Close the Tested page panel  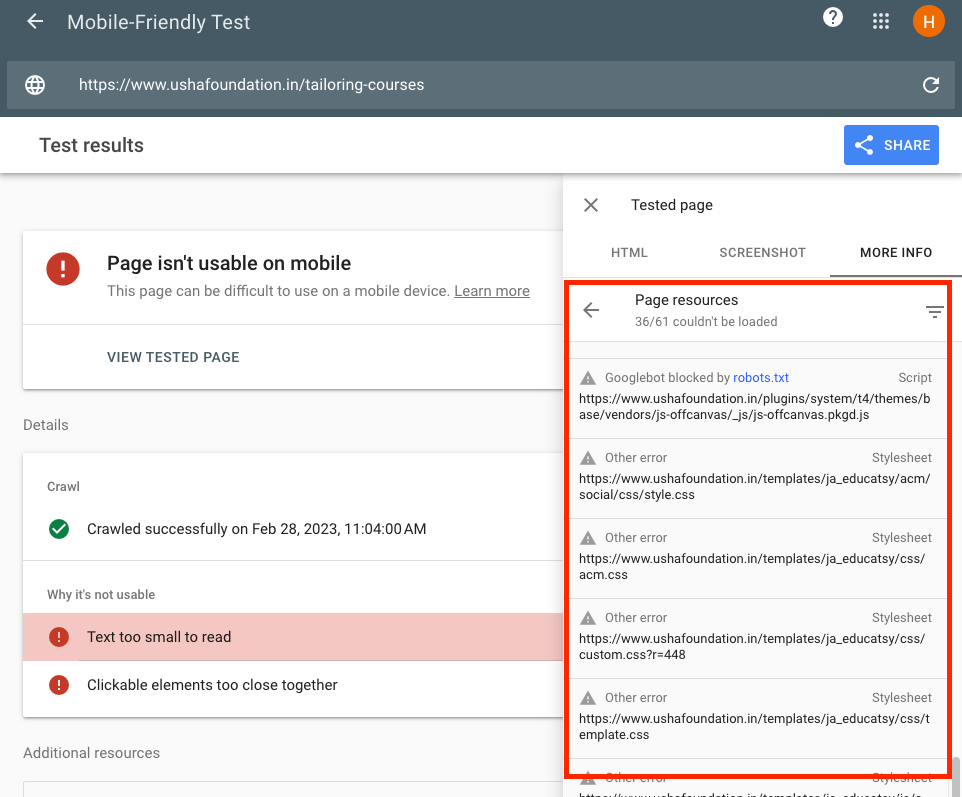pos(591,205)
